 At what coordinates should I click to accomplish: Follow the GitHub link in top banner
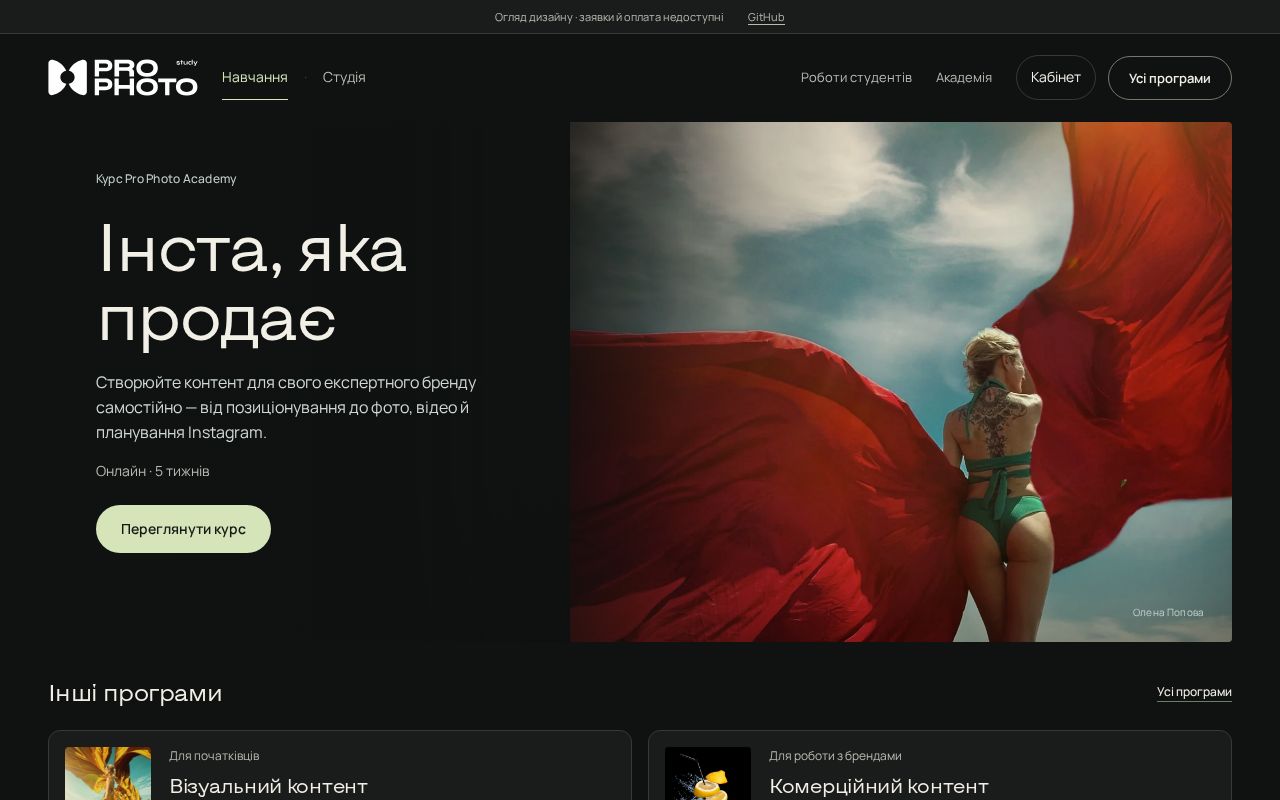pos(766,17)
